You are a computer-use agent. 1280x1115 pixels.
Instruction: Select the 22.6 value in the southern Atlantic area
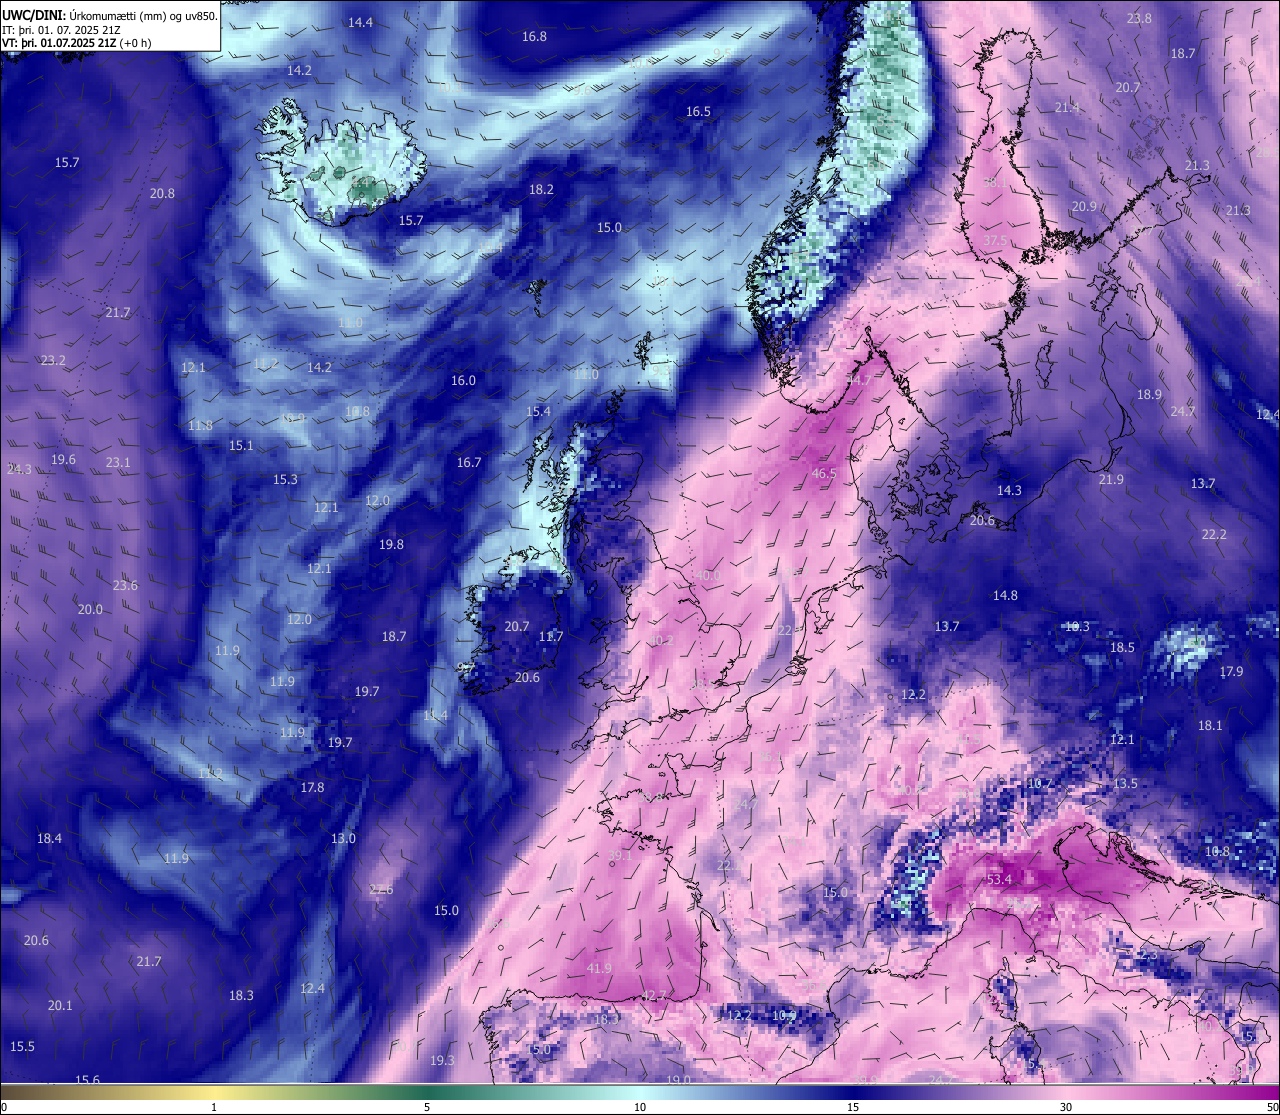(x=381, y=889)
